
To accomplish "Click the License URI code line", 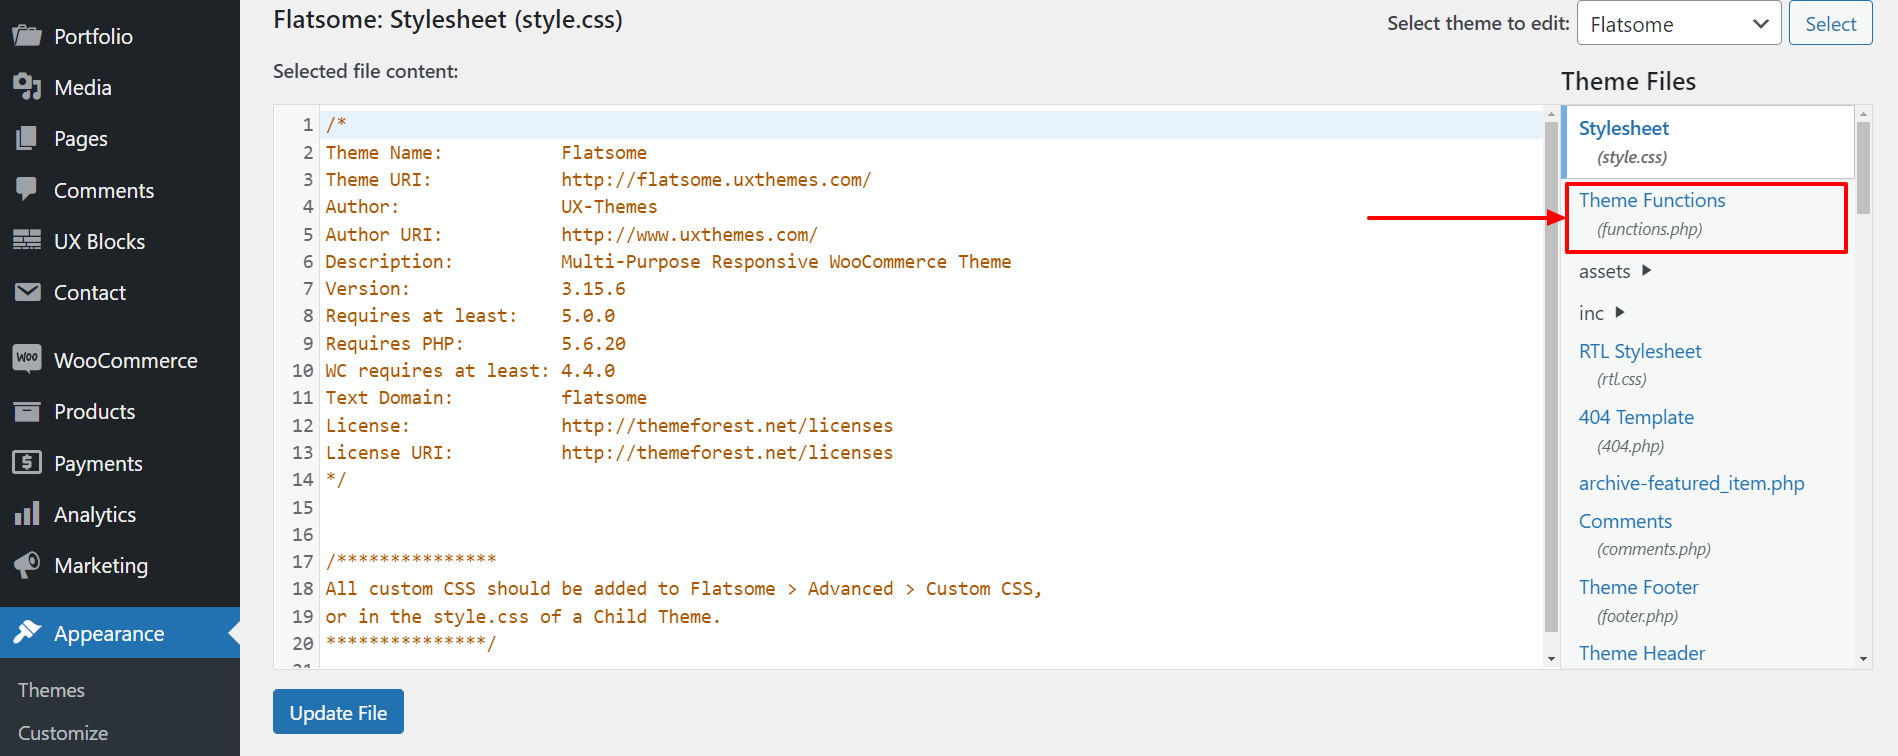I will click(x=609, y=452).
